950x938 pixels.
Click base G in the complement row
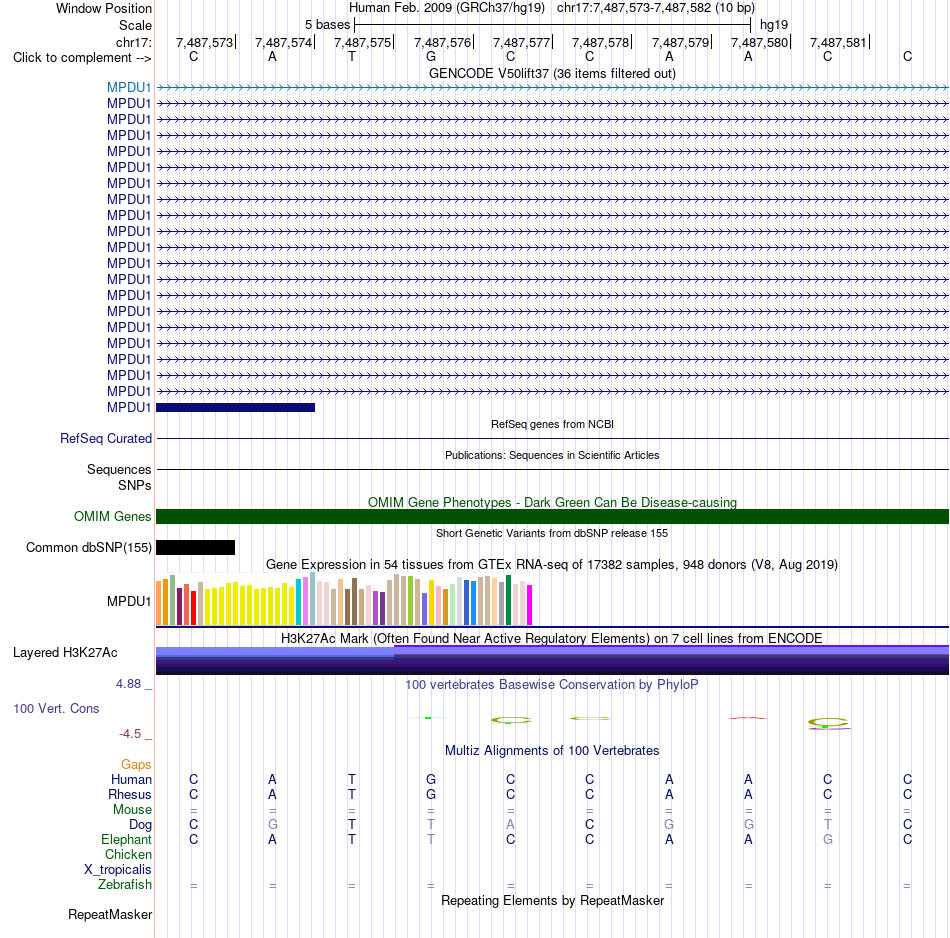431,56
